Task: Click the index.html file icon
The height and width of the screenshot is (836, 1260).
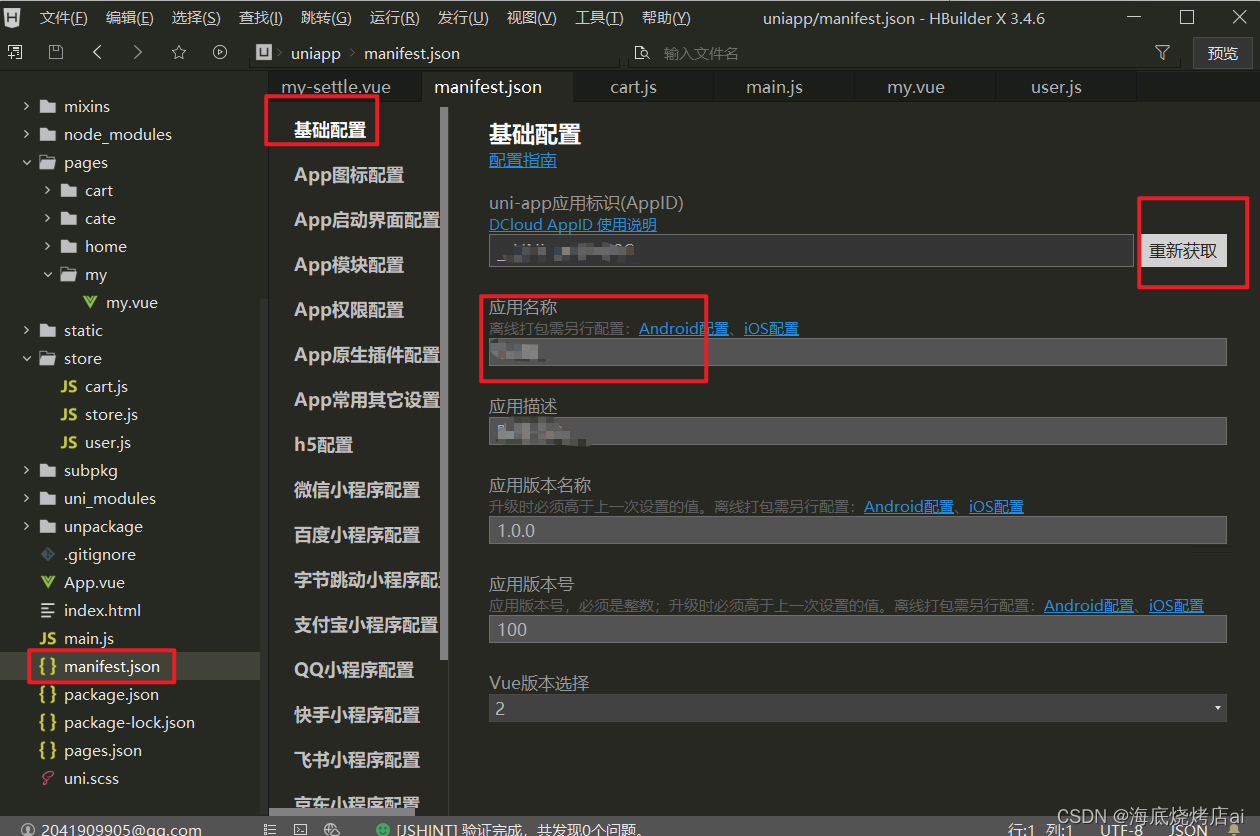Action: click(x=47, y=610)
